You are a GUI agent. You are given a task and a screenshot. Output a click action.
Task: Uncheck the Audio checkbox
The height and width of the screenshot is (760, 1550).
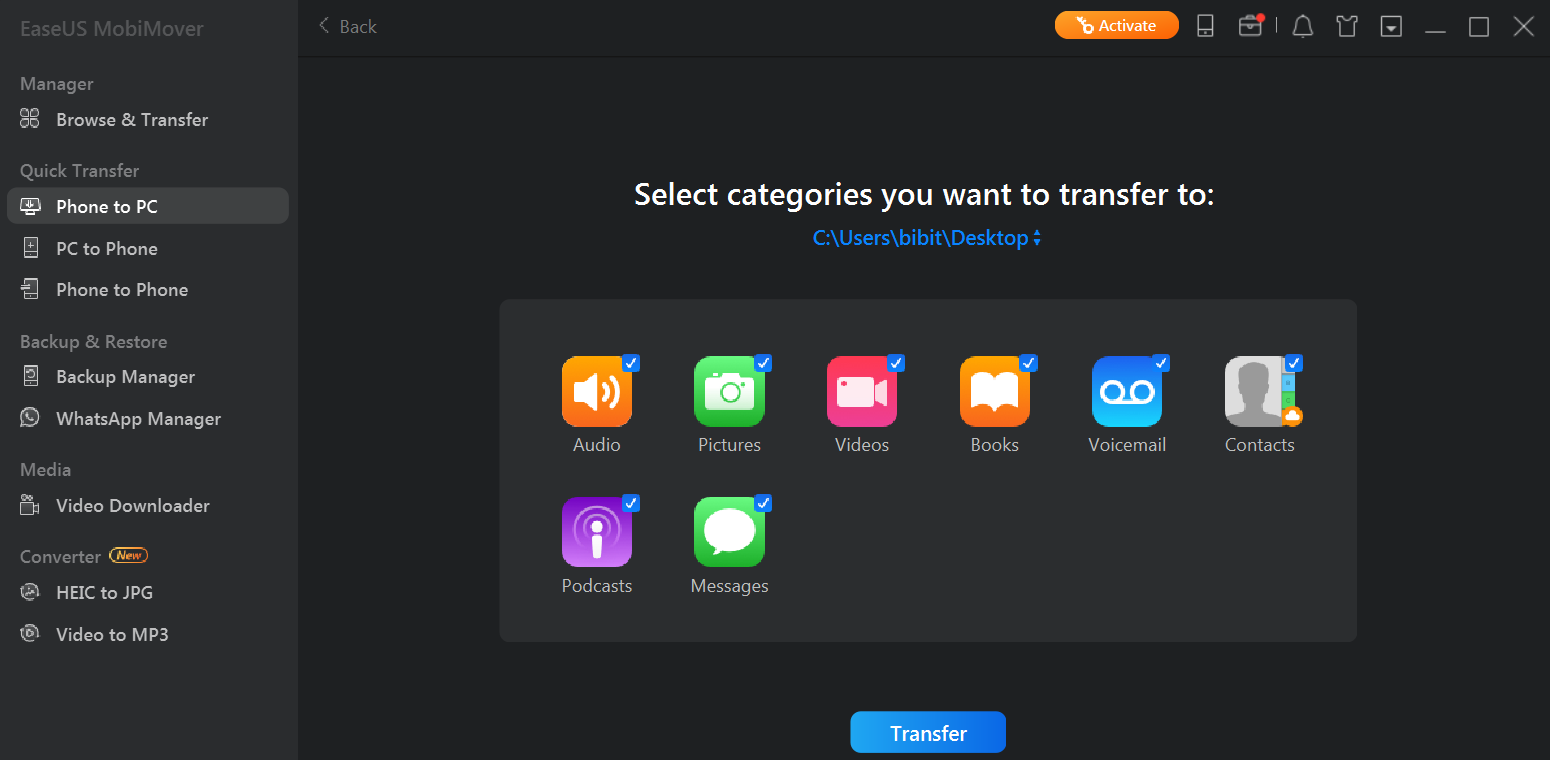[631, 363]
